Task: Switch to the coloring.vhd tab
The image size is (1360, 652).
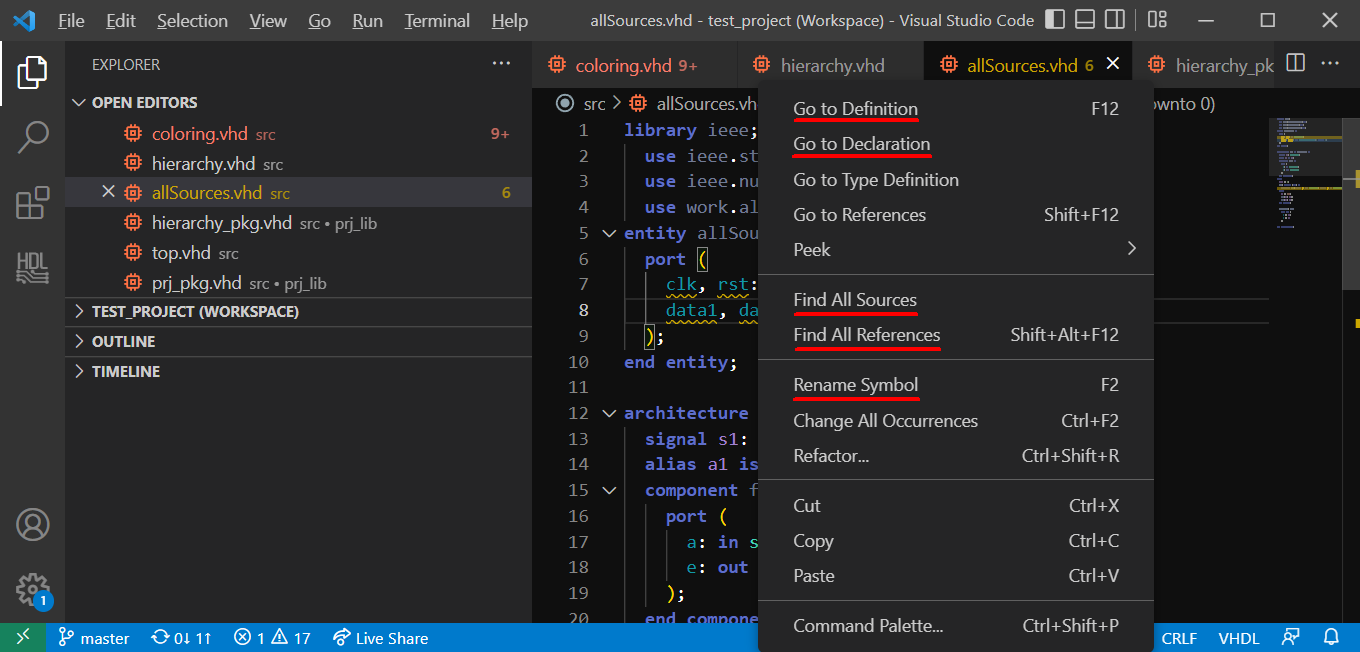Action: click(x=635, y=65)
